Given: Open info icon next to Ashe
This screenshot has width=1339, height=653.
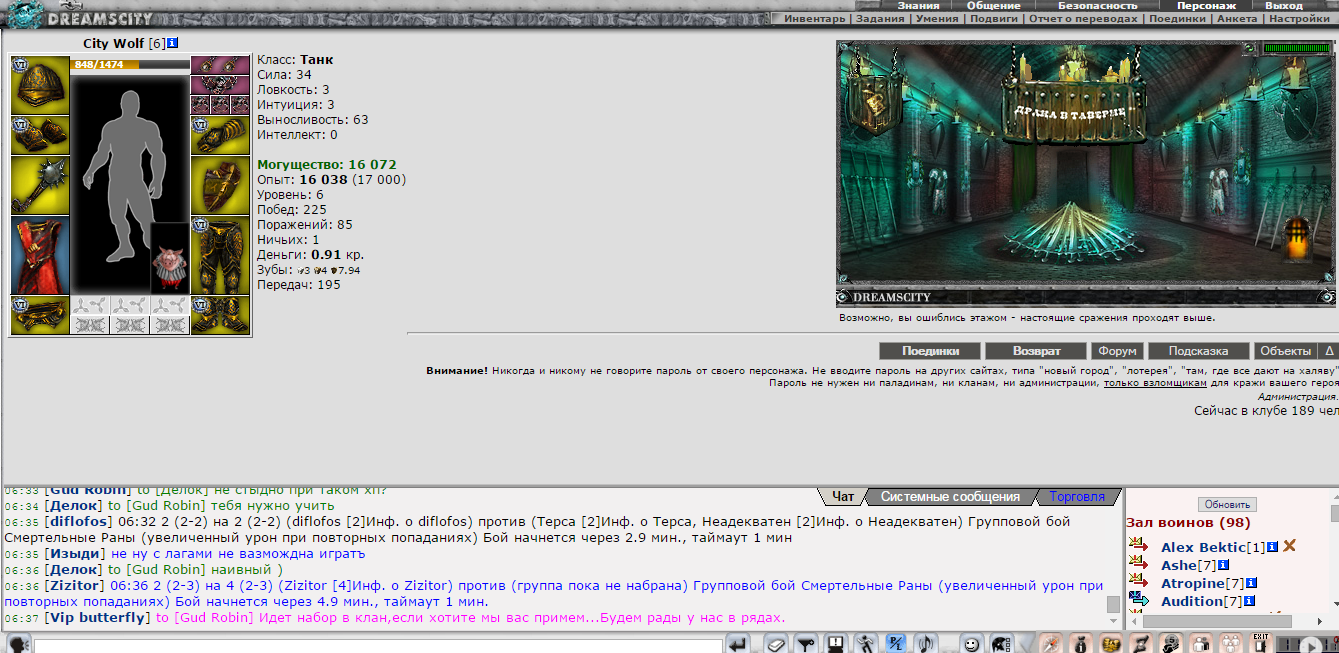Looking at the screenshot, I should coord(1222,566).
